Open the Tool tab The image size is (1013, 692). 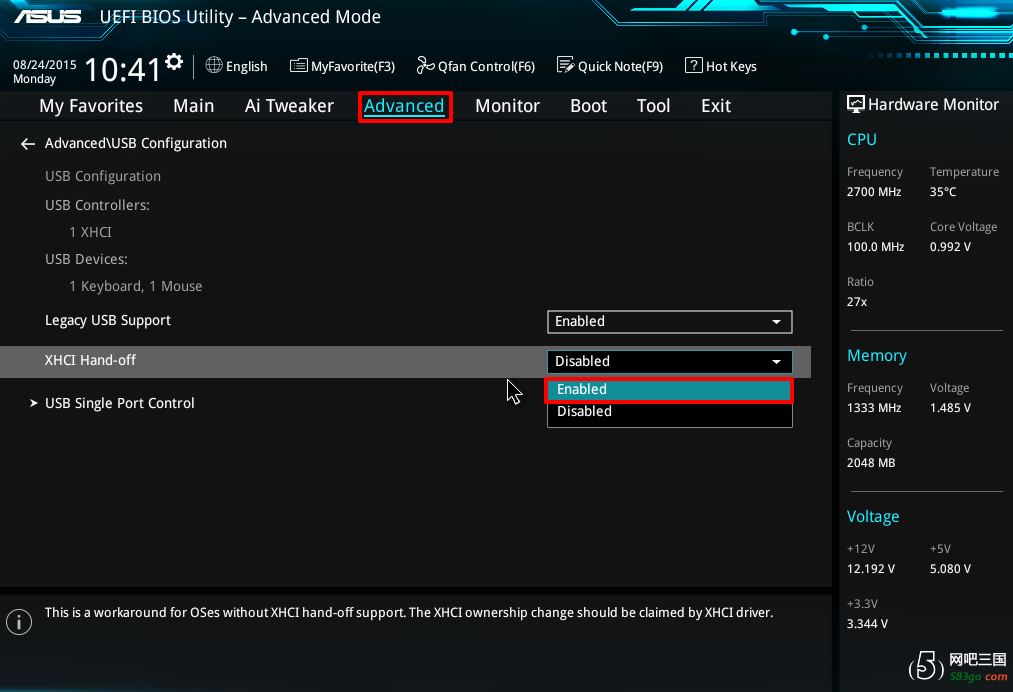pyautogui.click(x=653, y=106)
